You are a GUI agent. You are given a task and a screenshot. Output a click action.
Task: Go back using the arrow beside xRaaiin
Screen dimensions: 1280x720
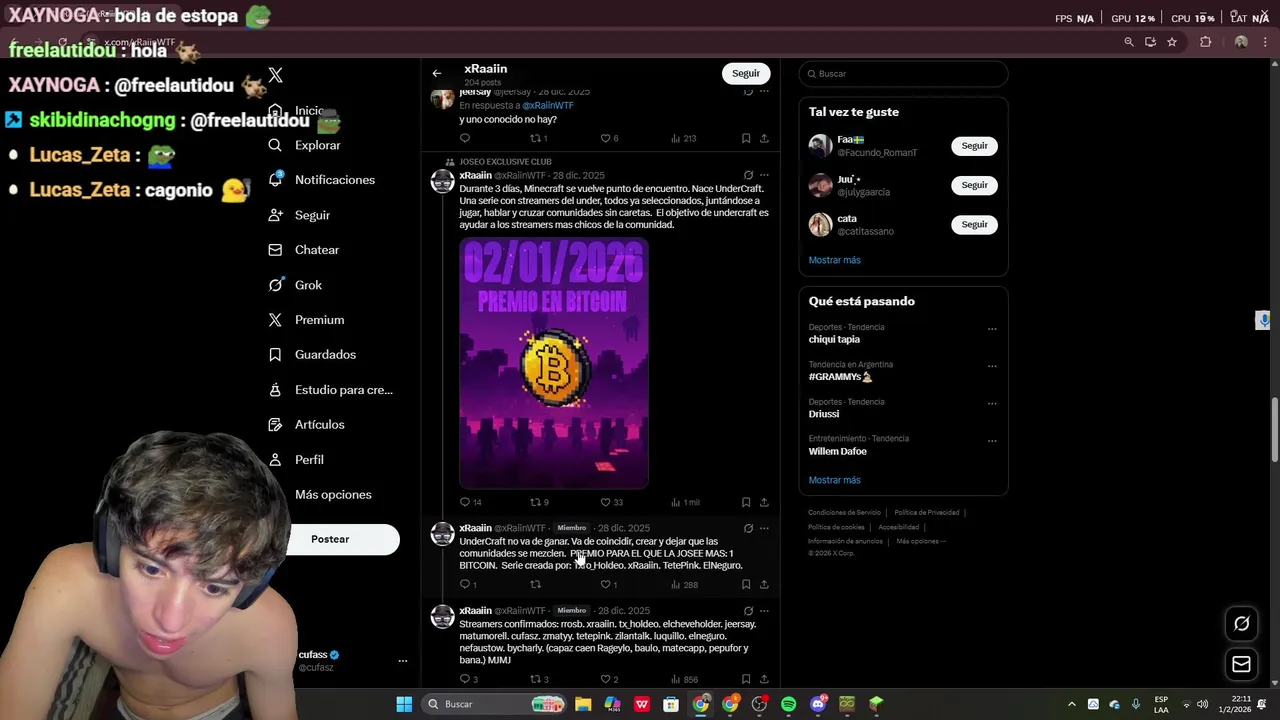click(x=437, y=73)
